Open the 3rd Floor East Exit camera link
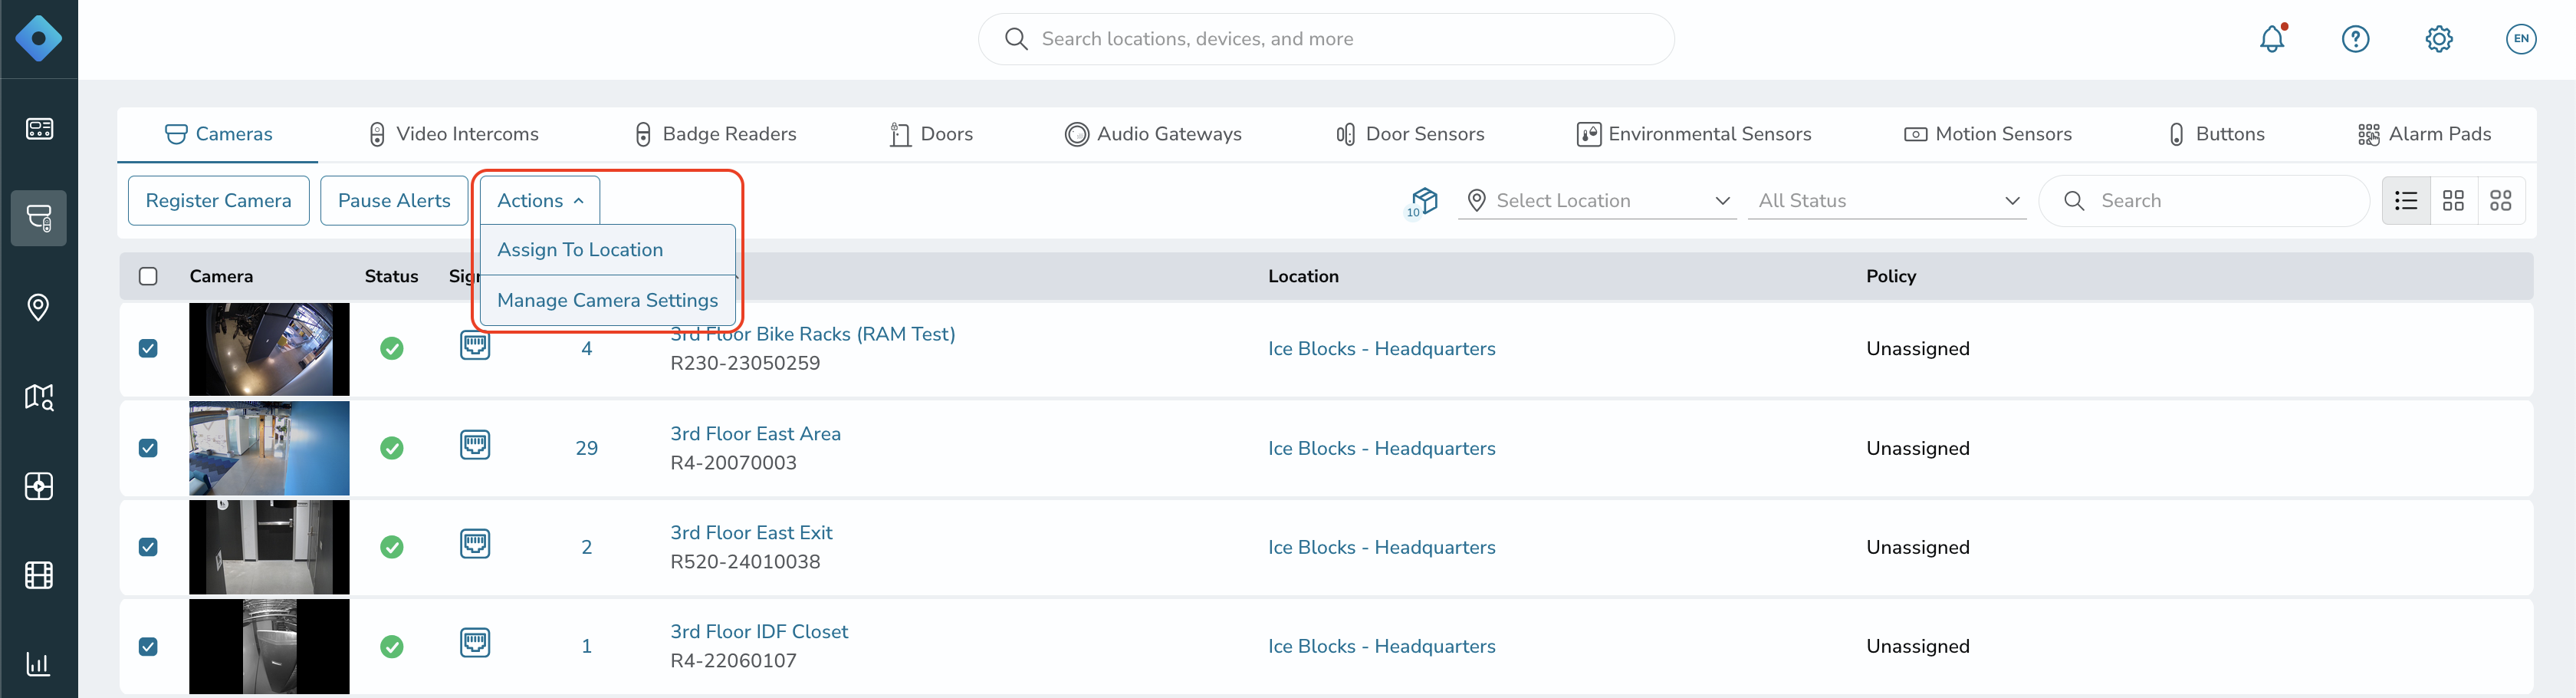The height and width of the screenshot is (698, 2576). point(751,533)
